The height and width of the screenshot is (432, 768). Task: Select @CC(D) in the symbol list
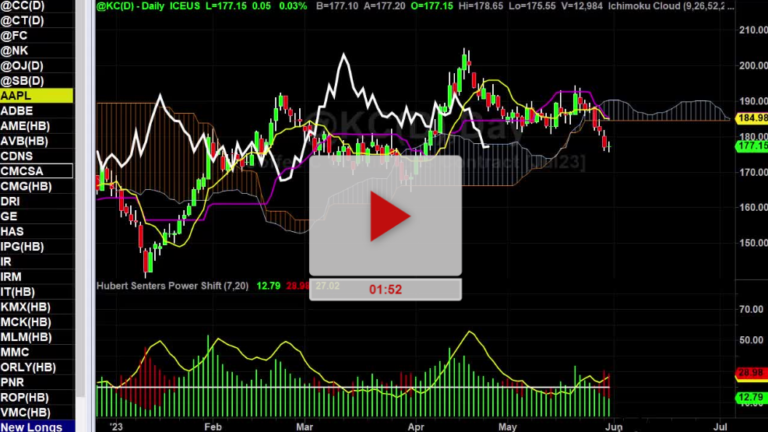point(36,5)
